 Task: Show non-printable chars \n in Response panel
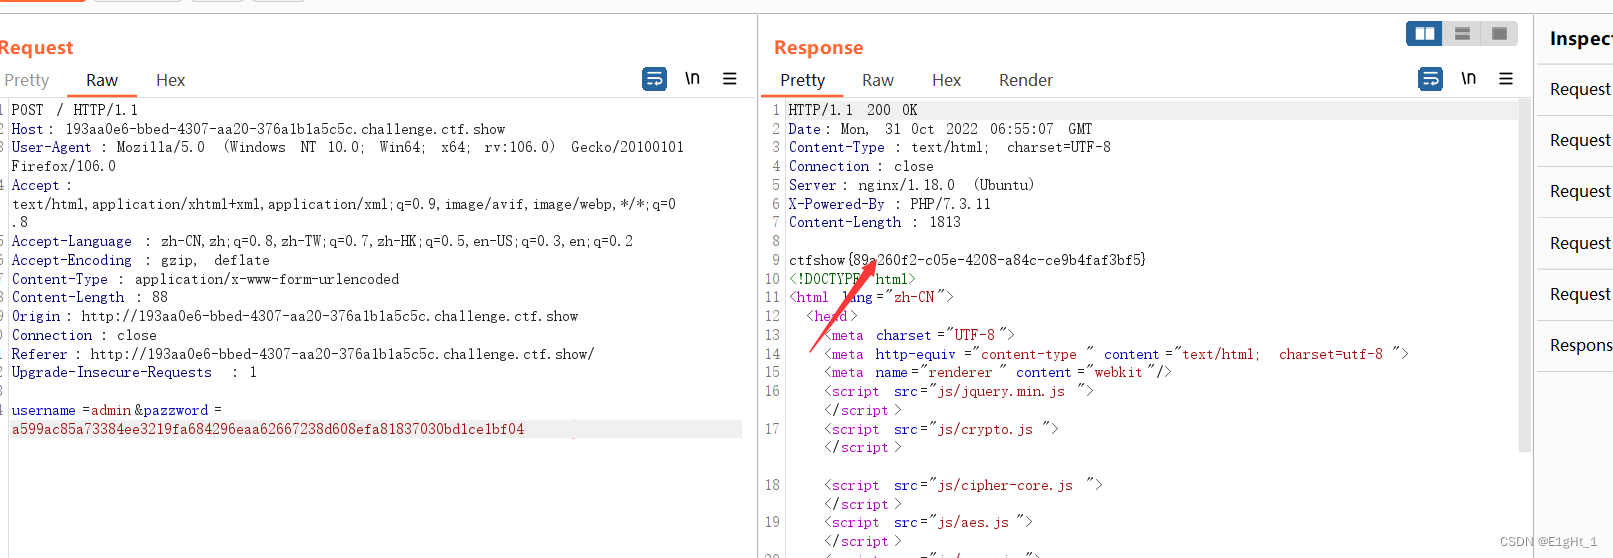point(1468,78)
